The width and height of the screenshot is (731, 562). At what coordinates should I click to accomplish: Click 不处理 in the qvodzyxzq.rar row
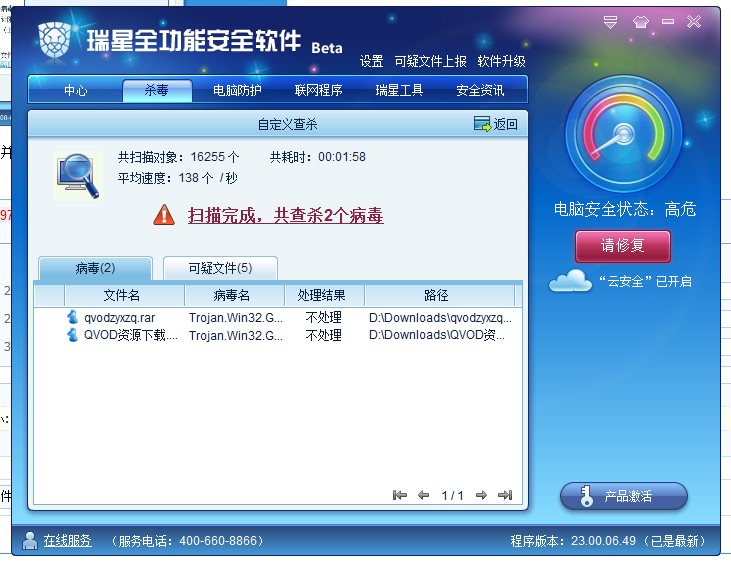[x=324, y=318]
